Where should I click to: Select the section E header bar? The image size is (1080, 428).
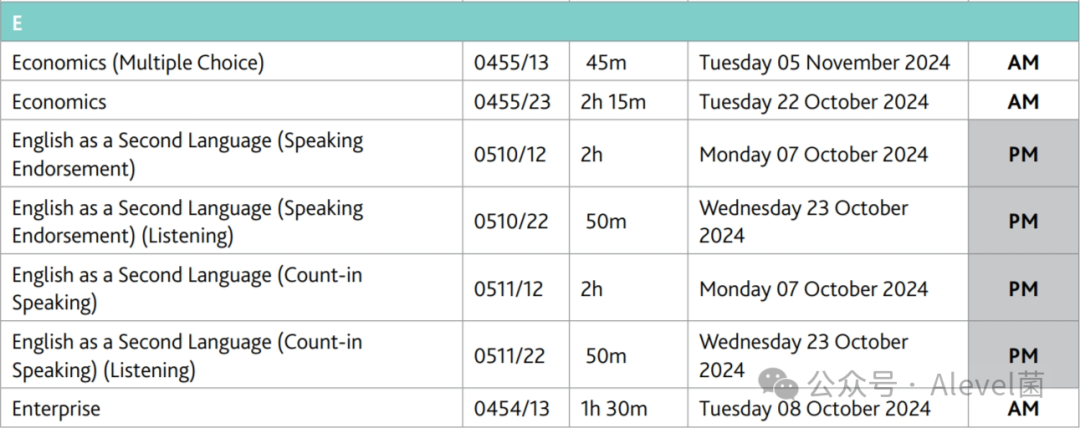pyautogui.click(x=540, y=23)
